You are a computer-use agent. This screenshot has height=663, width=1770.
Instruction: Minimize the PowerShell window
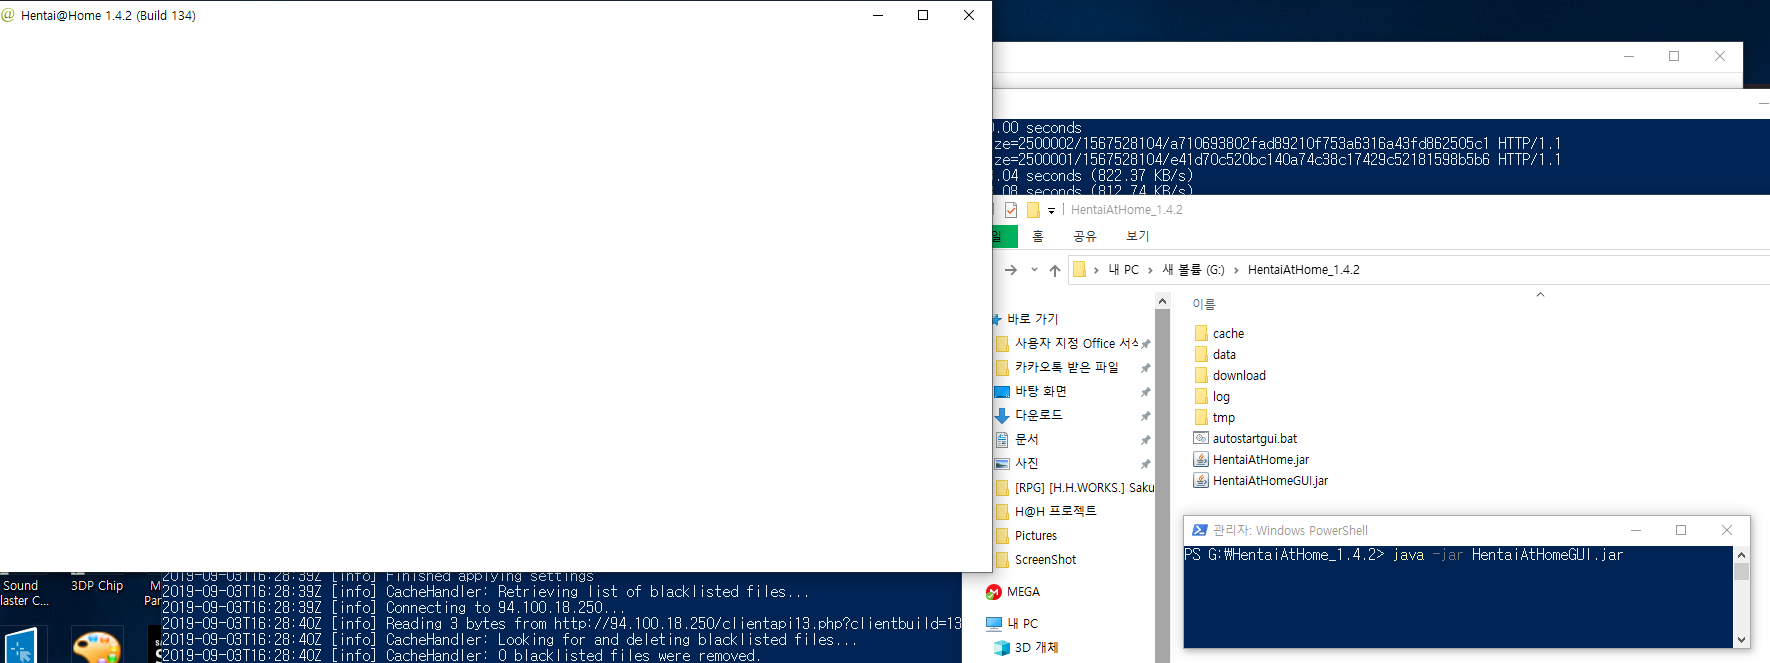1636,530
